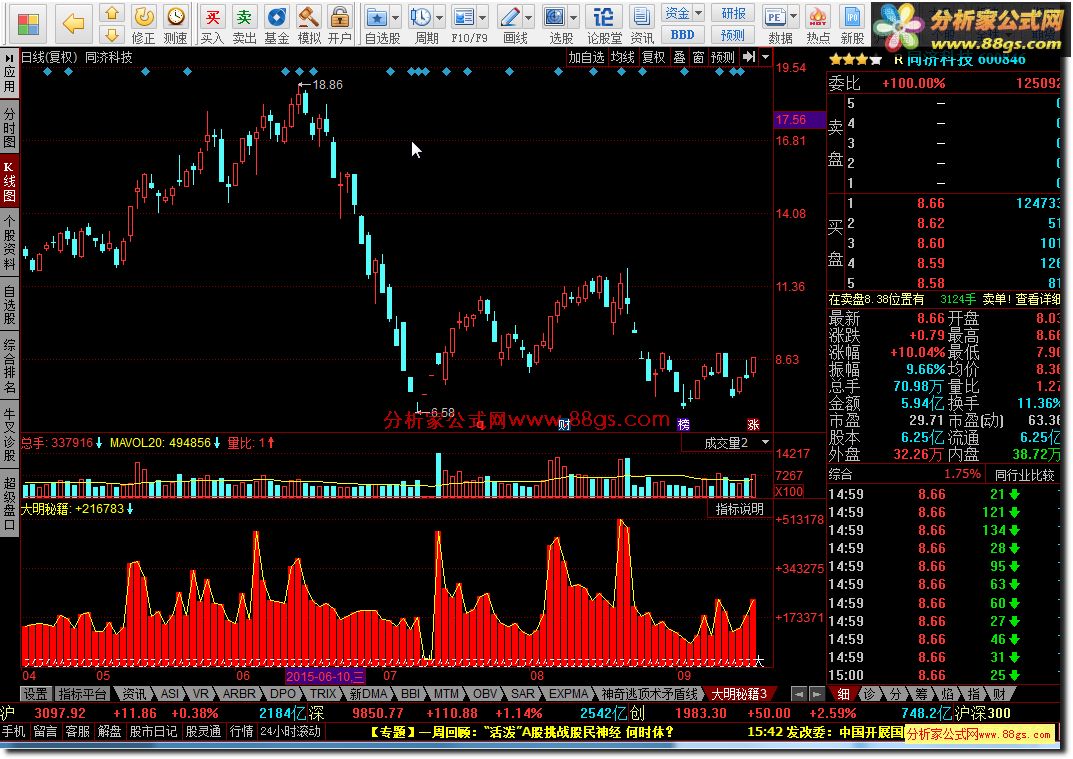Click the 研报 research report button
The height and width of the screenshot is (759, 1073).
pyautogui.click(x=733, y=13)
